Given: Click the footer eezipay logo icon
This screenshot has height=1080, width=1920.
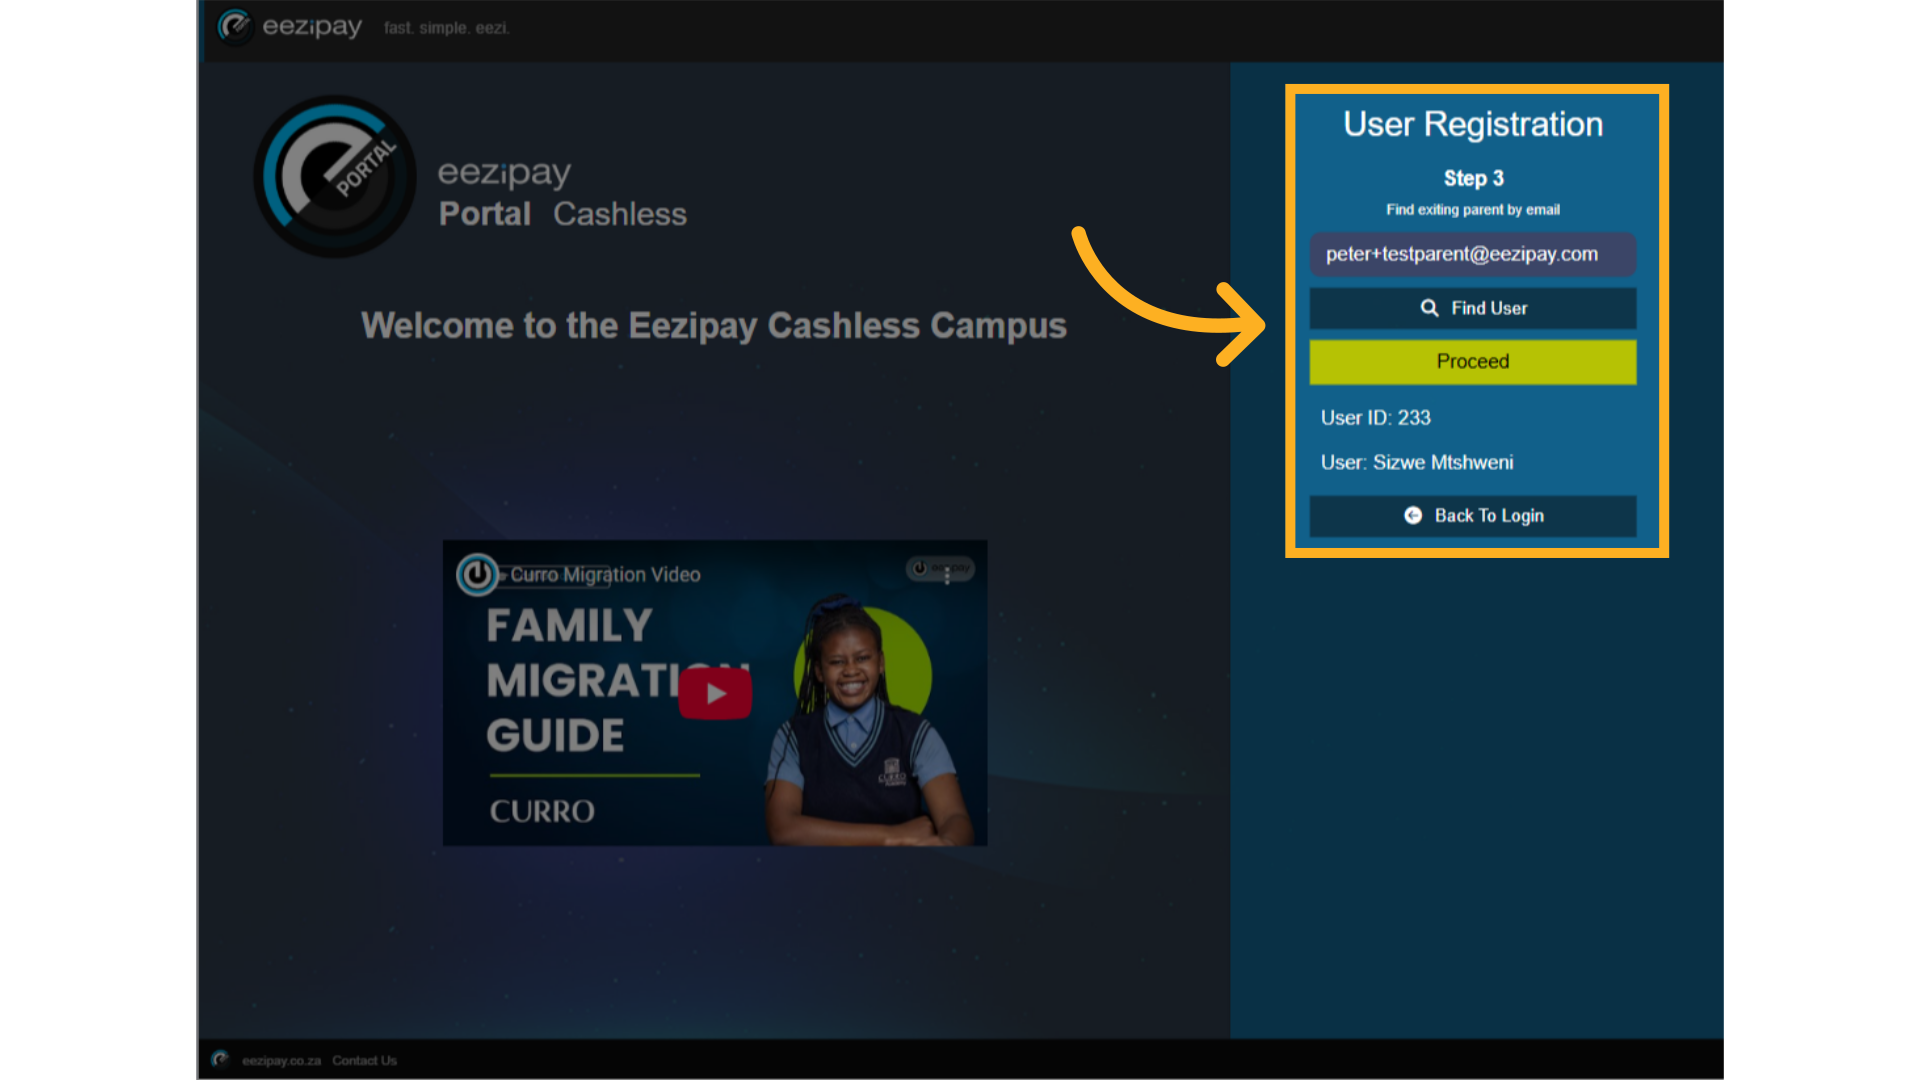Looking at the screenshot, I should [220, 1059].
